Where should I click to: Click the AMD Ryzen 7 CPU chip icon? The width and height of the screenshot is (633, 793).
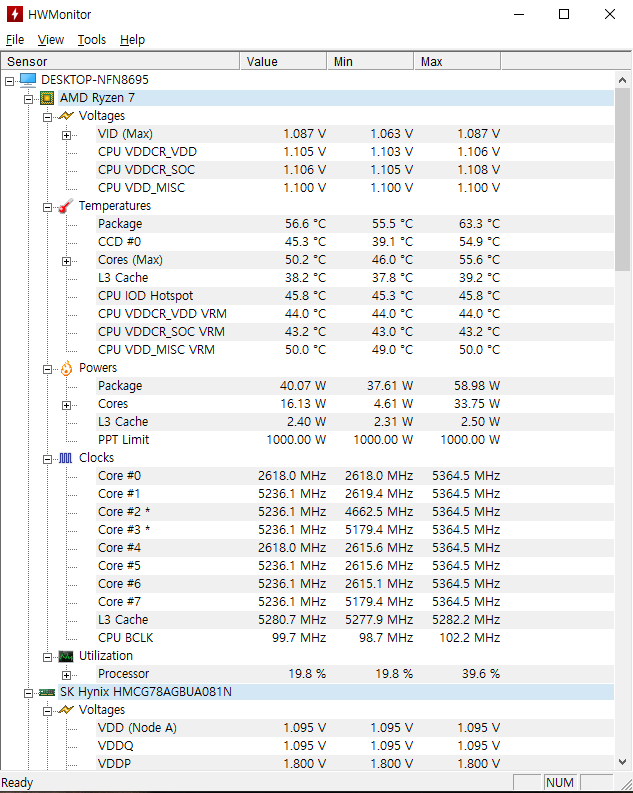pos(47,98)
